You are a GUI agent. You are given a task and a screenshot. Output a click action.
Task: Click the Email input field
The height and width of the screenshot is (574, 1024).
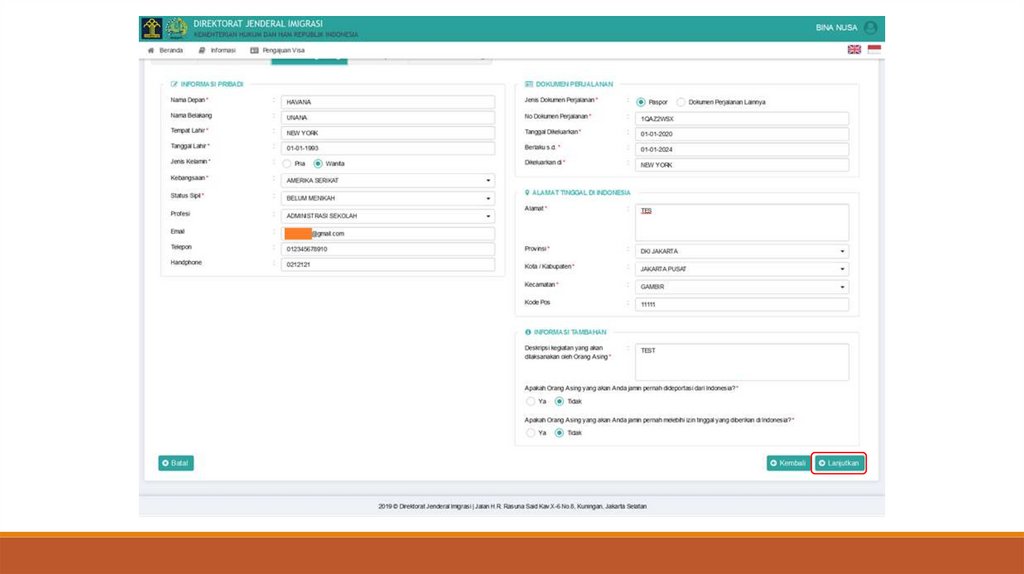(x=388, y=233)
